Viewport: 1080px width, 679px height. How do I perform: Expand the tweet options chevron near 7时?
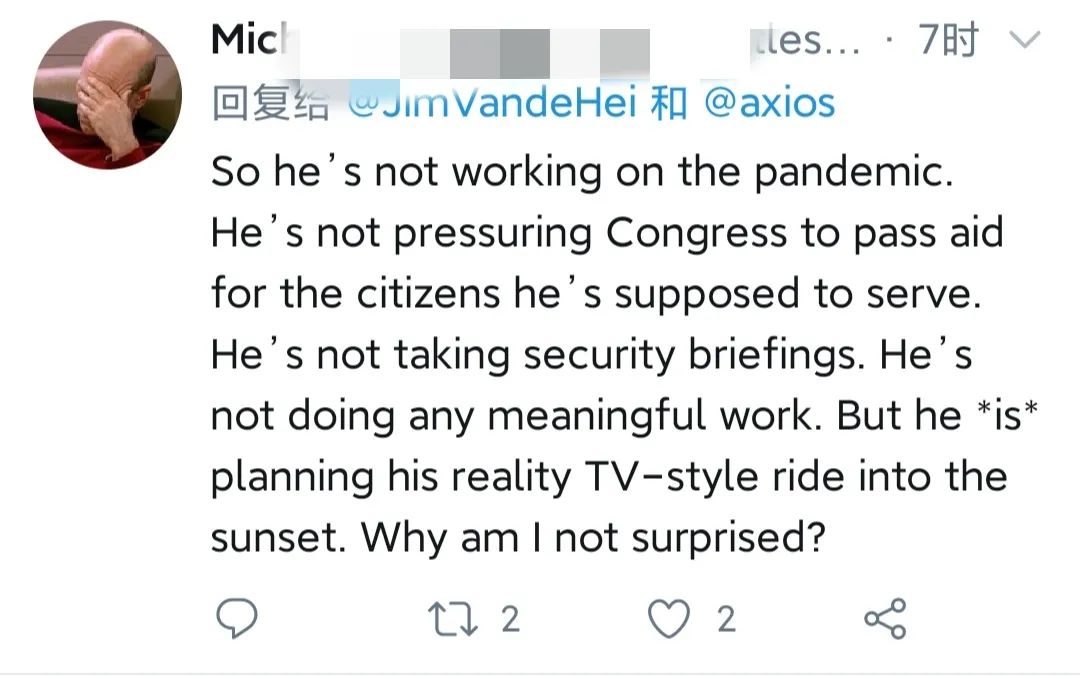tap(1025, 39)
